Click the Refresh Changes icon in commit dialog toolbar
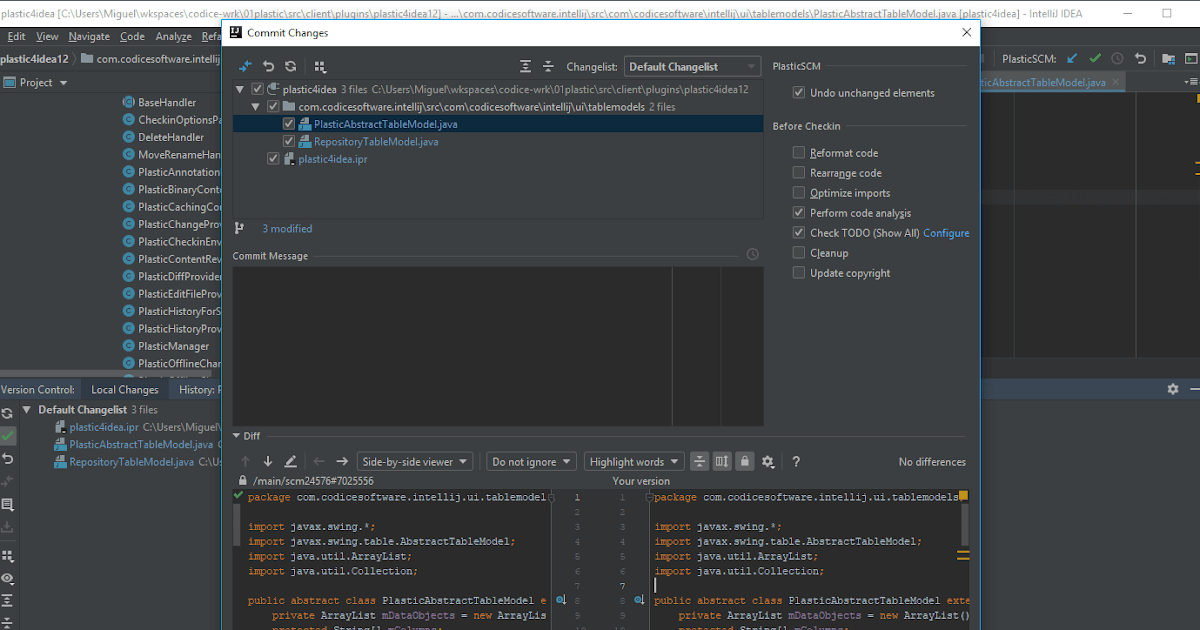 (289, 66)
